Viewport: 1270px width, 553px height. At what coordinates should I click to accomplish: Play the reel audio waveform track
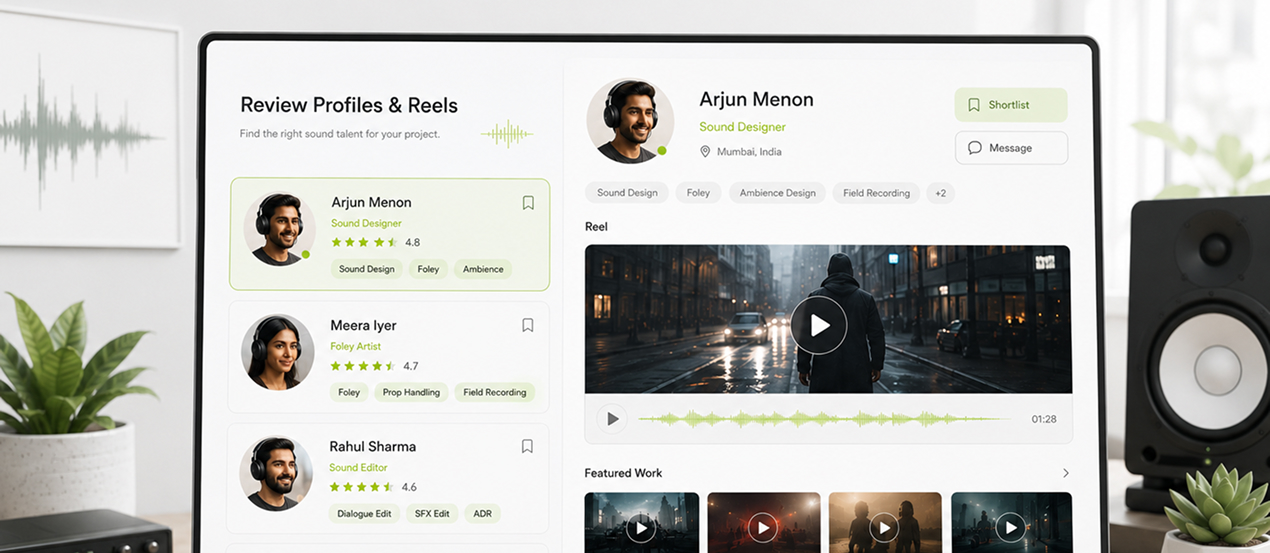pos(612,419)
